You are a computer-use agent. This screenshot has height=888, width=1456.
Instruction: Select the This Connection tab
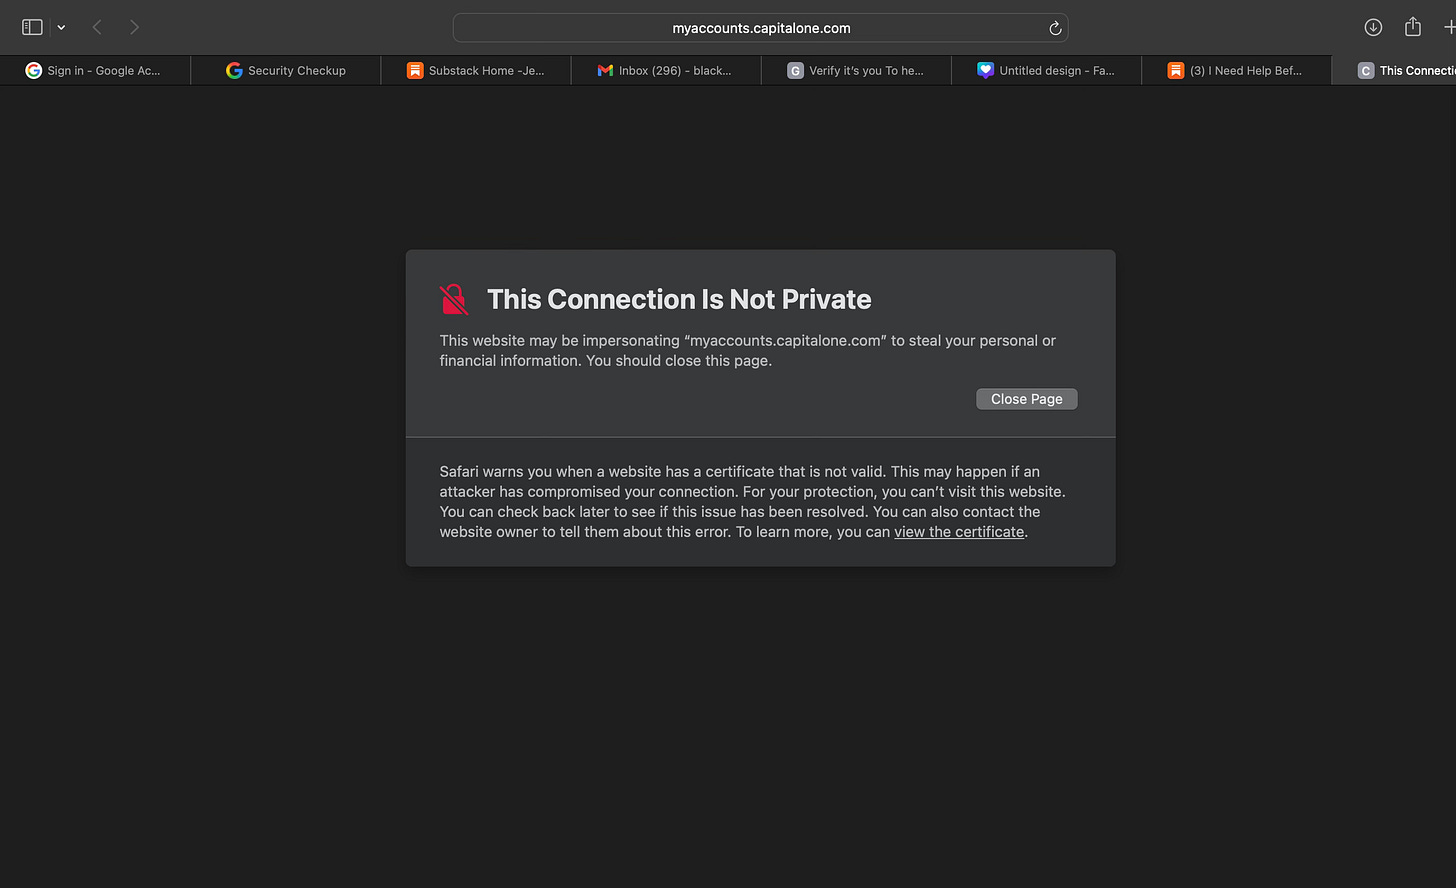click(x=1395, y=70)
